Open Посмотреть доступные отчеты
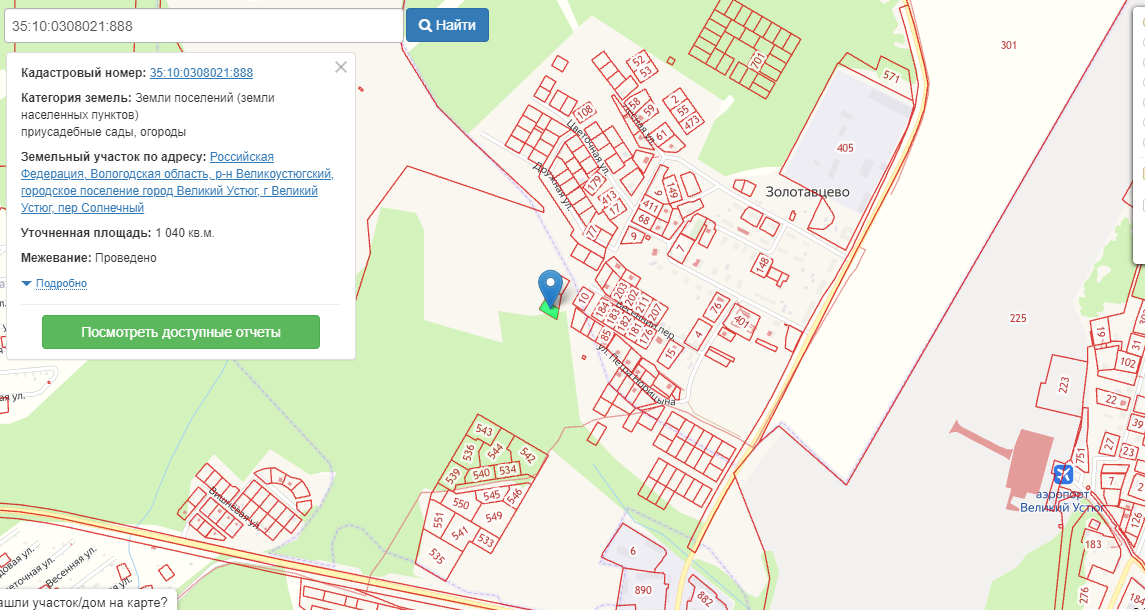Screen dimensions: 1145x610 (181, 332)
